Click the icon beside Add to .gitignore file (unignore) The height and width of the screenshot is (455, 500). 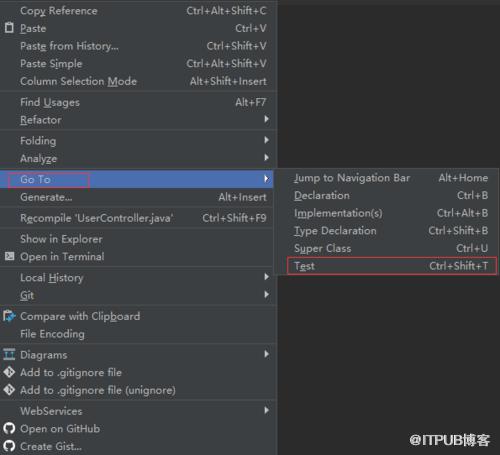click(x=9, y=390)
